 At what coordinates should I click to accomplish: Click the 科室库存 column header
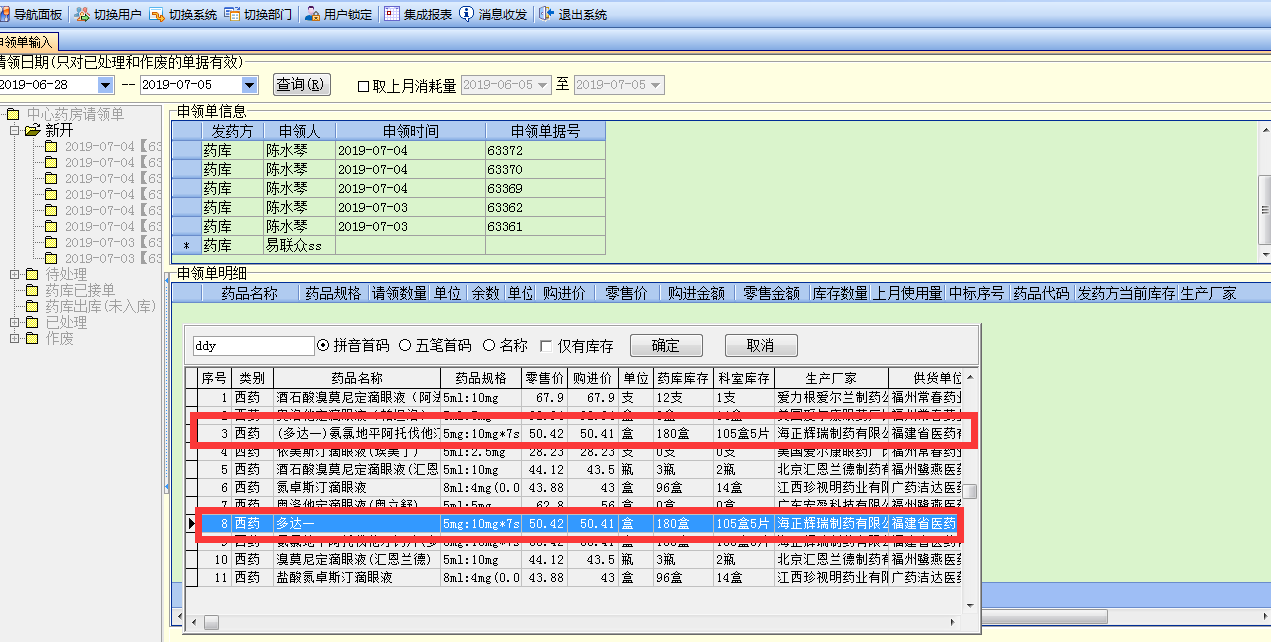(744, 378)
